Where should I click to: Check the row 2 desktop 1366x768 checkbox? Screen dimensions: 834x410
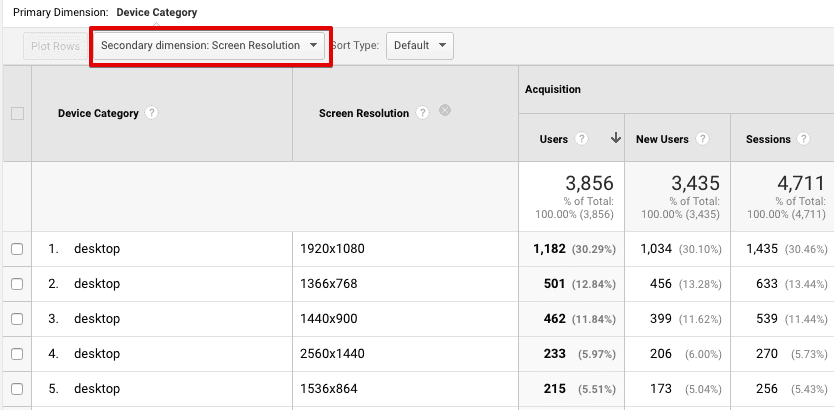(17, 284)
